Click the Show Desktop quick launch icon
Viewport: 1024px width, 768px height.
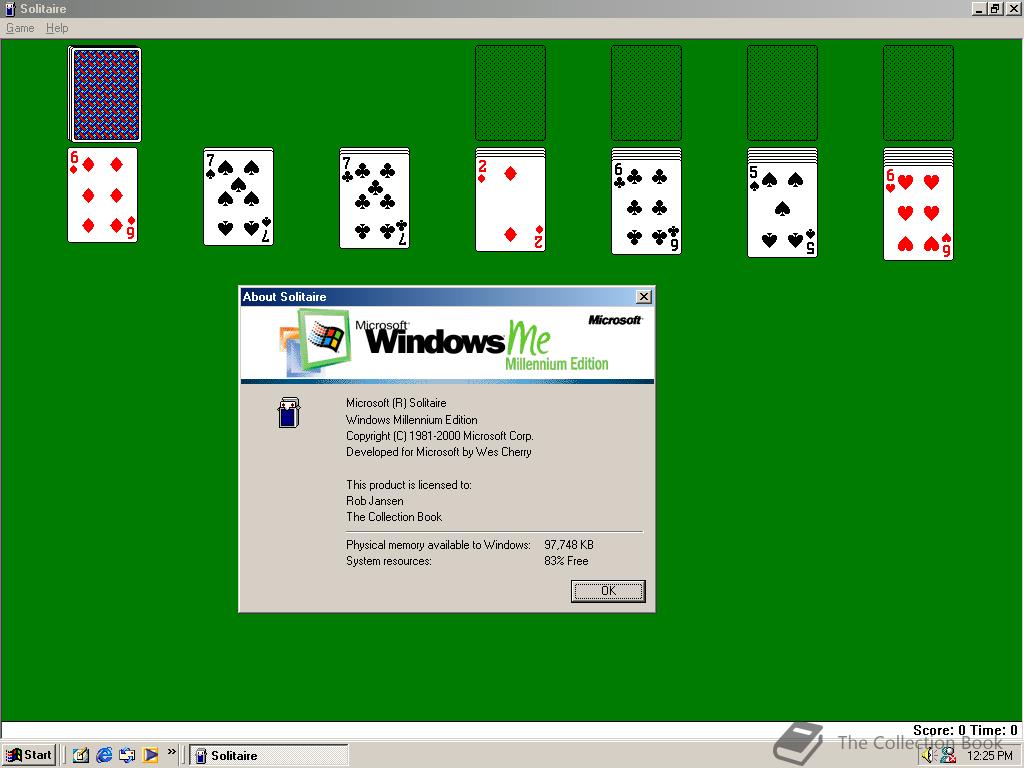[x=81, y=755]
